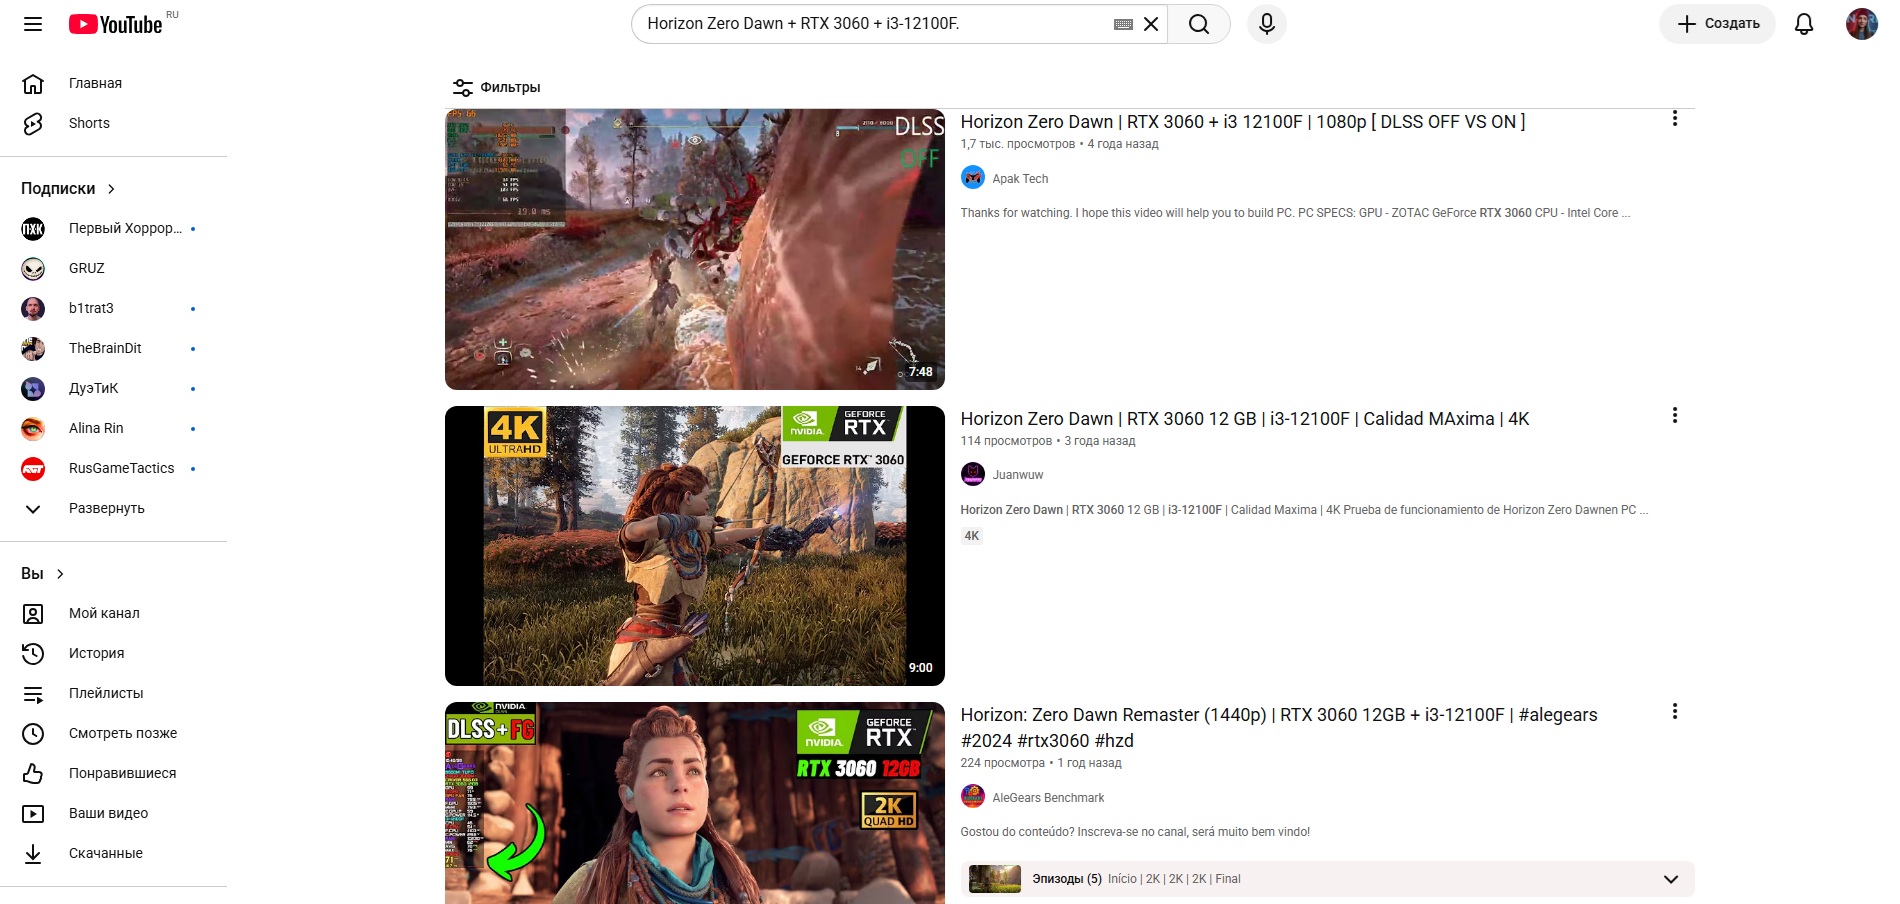The width and height of the screenshot is (1900, 904).
Task: Open the on-screen keyboard icon in search
Action: [x=1123, y=24]
